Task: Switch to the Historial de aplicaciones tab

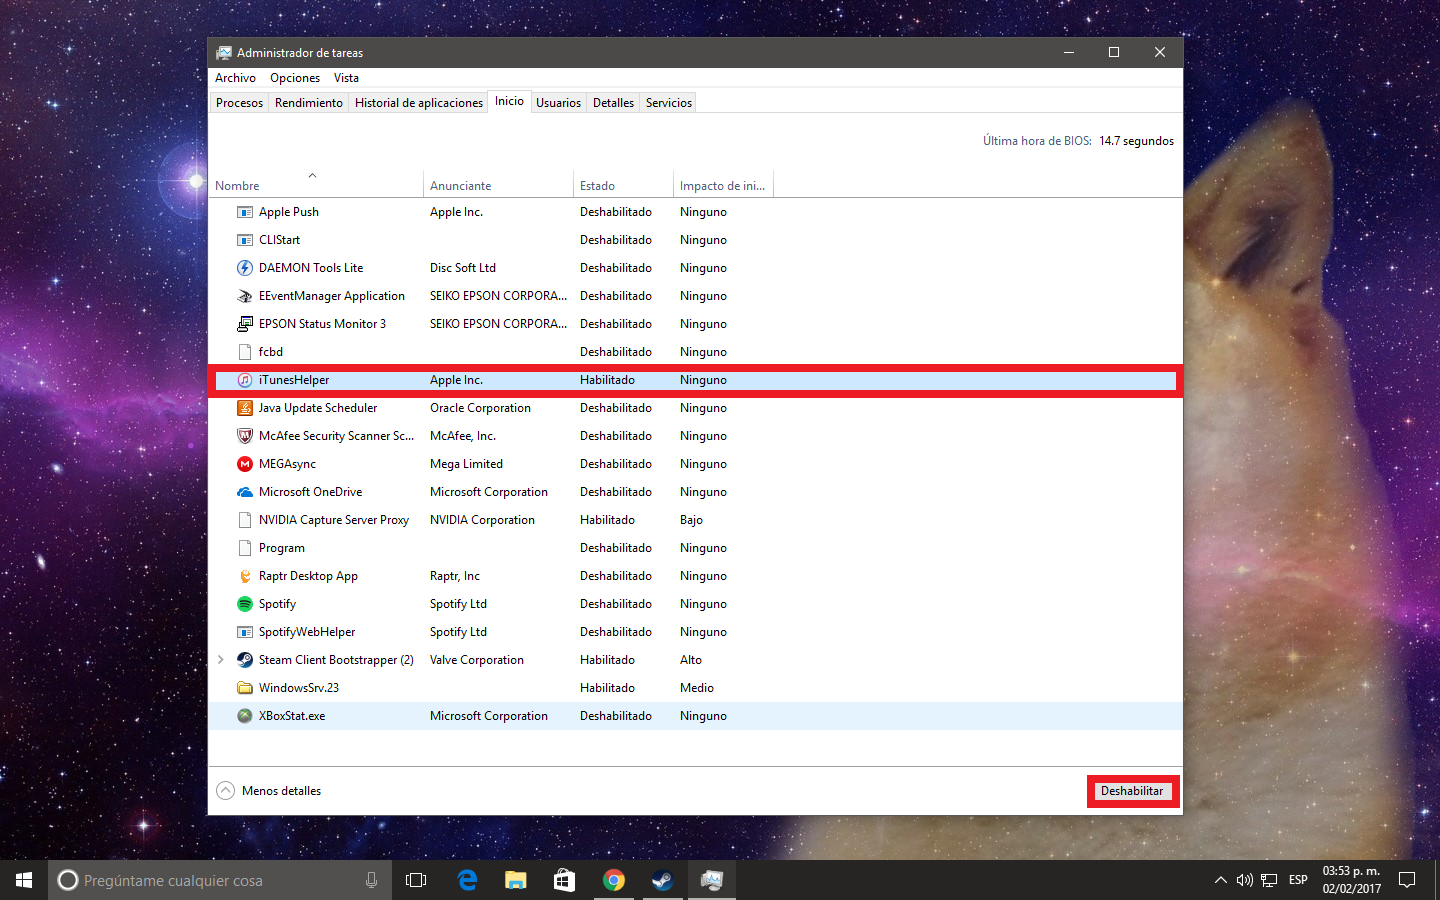Action: pyautogui.click(x=419, y=103)
